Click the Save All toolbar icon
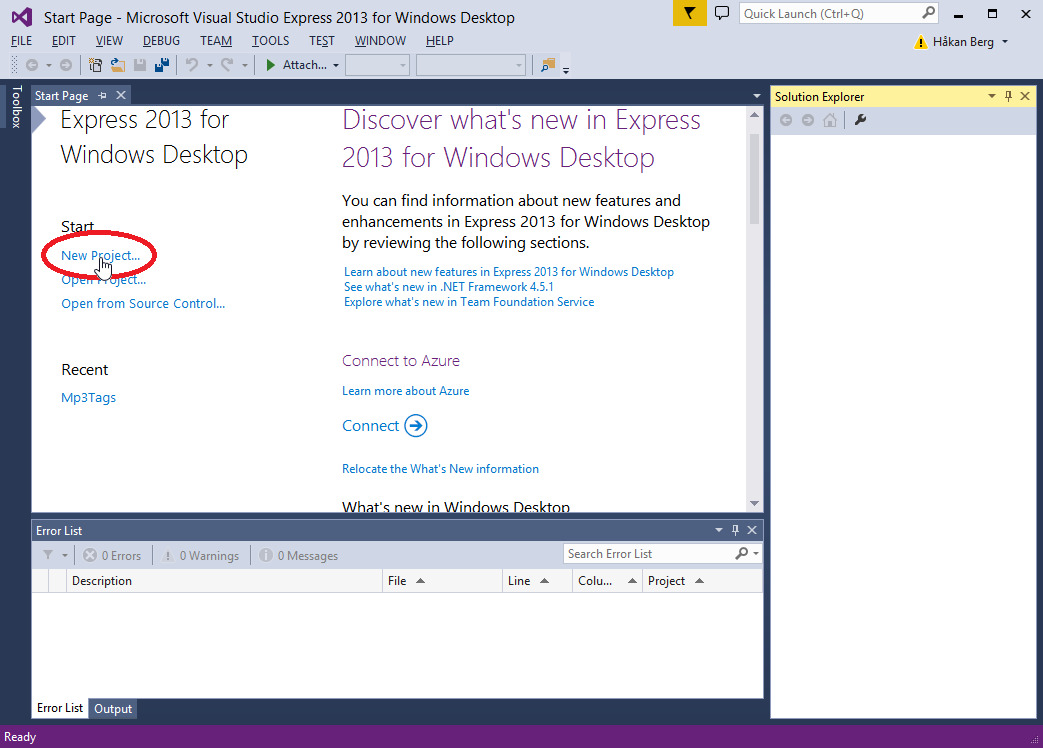 [x=162, y=65]
